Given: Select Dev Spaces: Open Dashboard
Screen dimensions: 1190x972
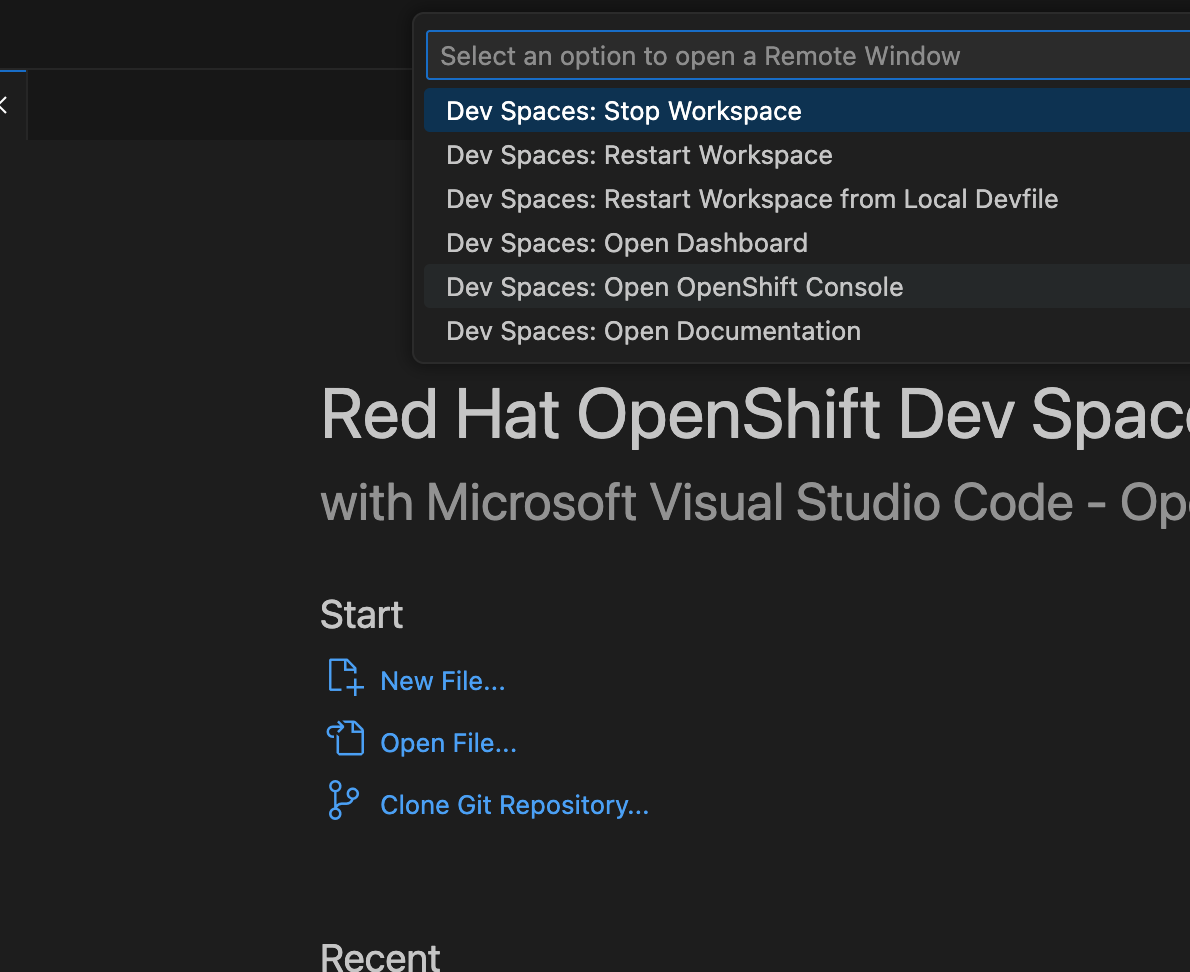Looking at the screenshot, I should pyautogui.click(x=627, y=243).
